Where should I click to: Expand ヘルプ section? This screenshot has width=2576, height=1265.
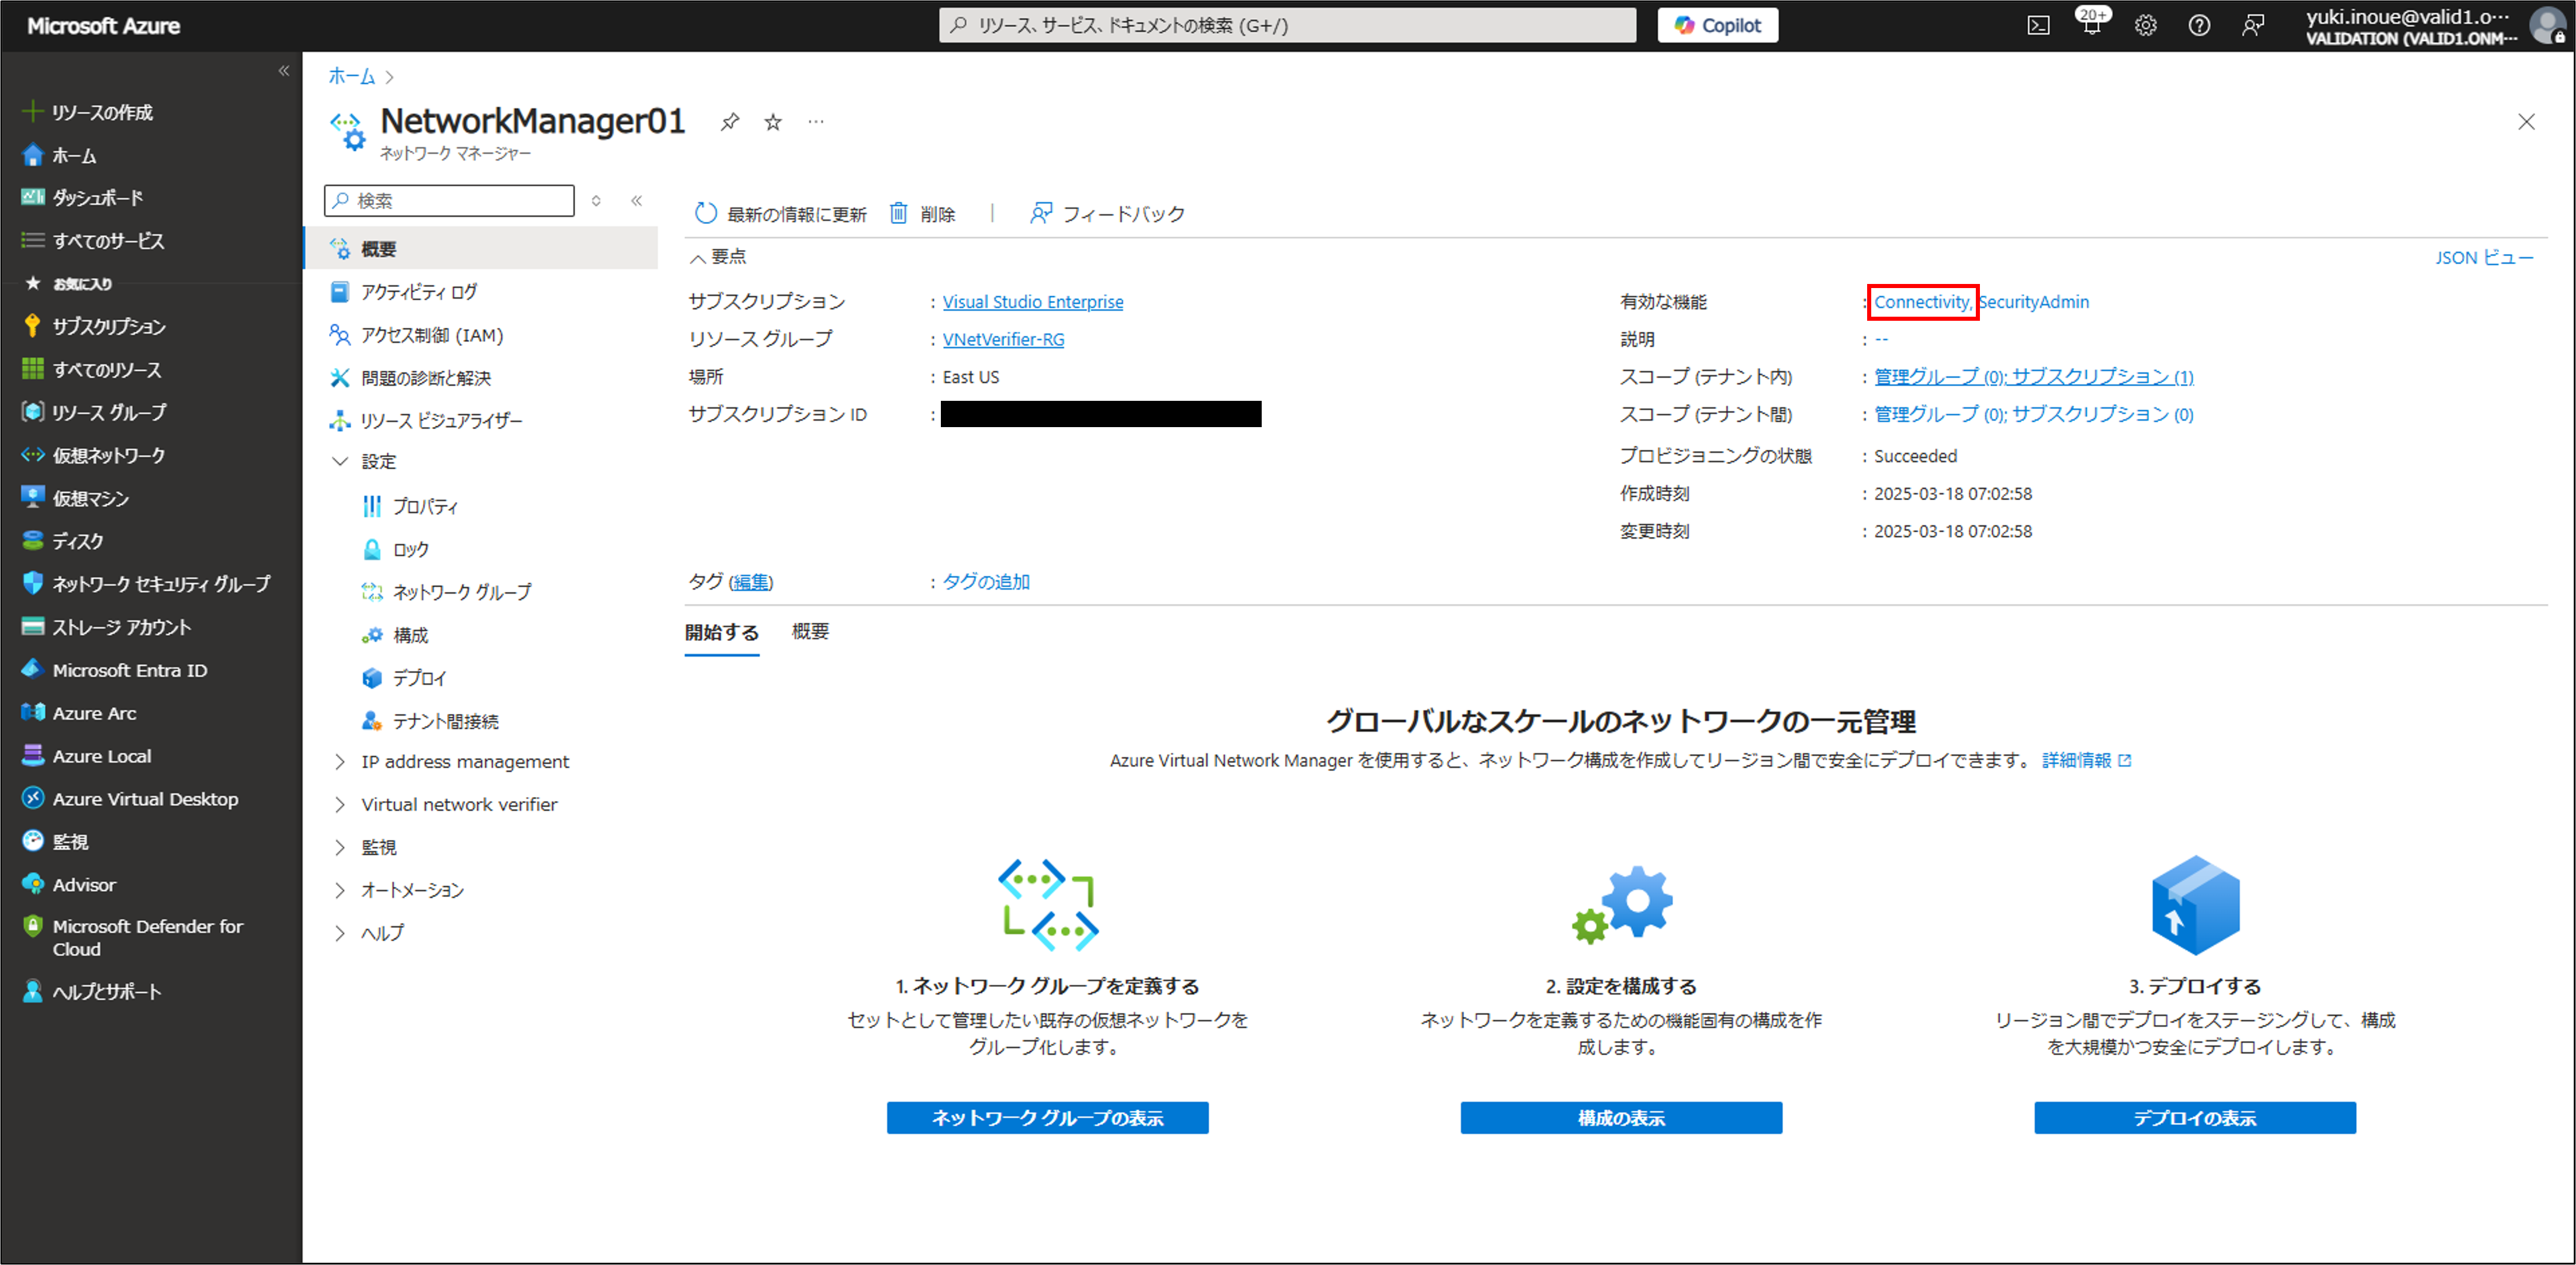coord(368,933)
